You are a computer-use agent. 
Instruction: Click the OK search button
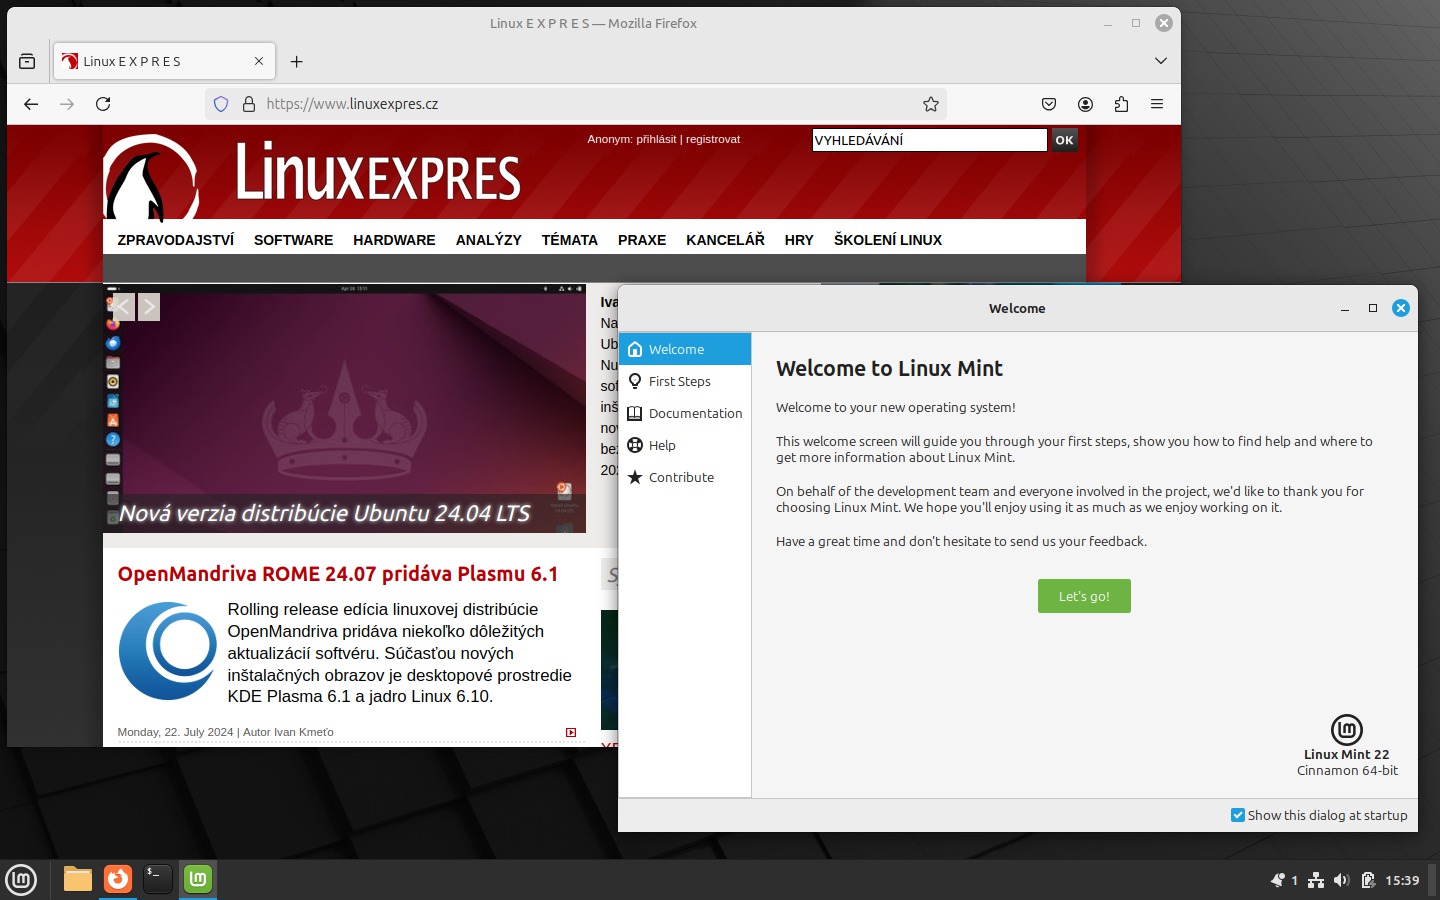coord(1064,140)
